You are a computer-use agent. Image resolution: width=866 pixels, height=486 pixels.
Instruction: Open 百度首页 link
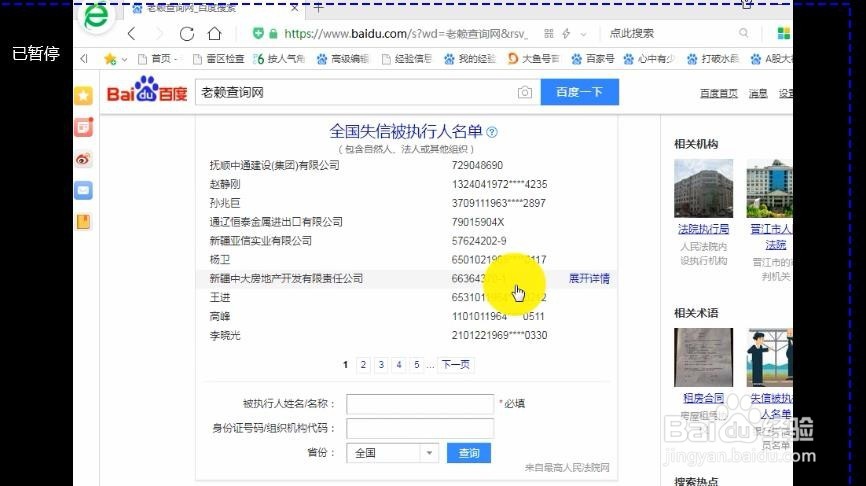[719, 93]
